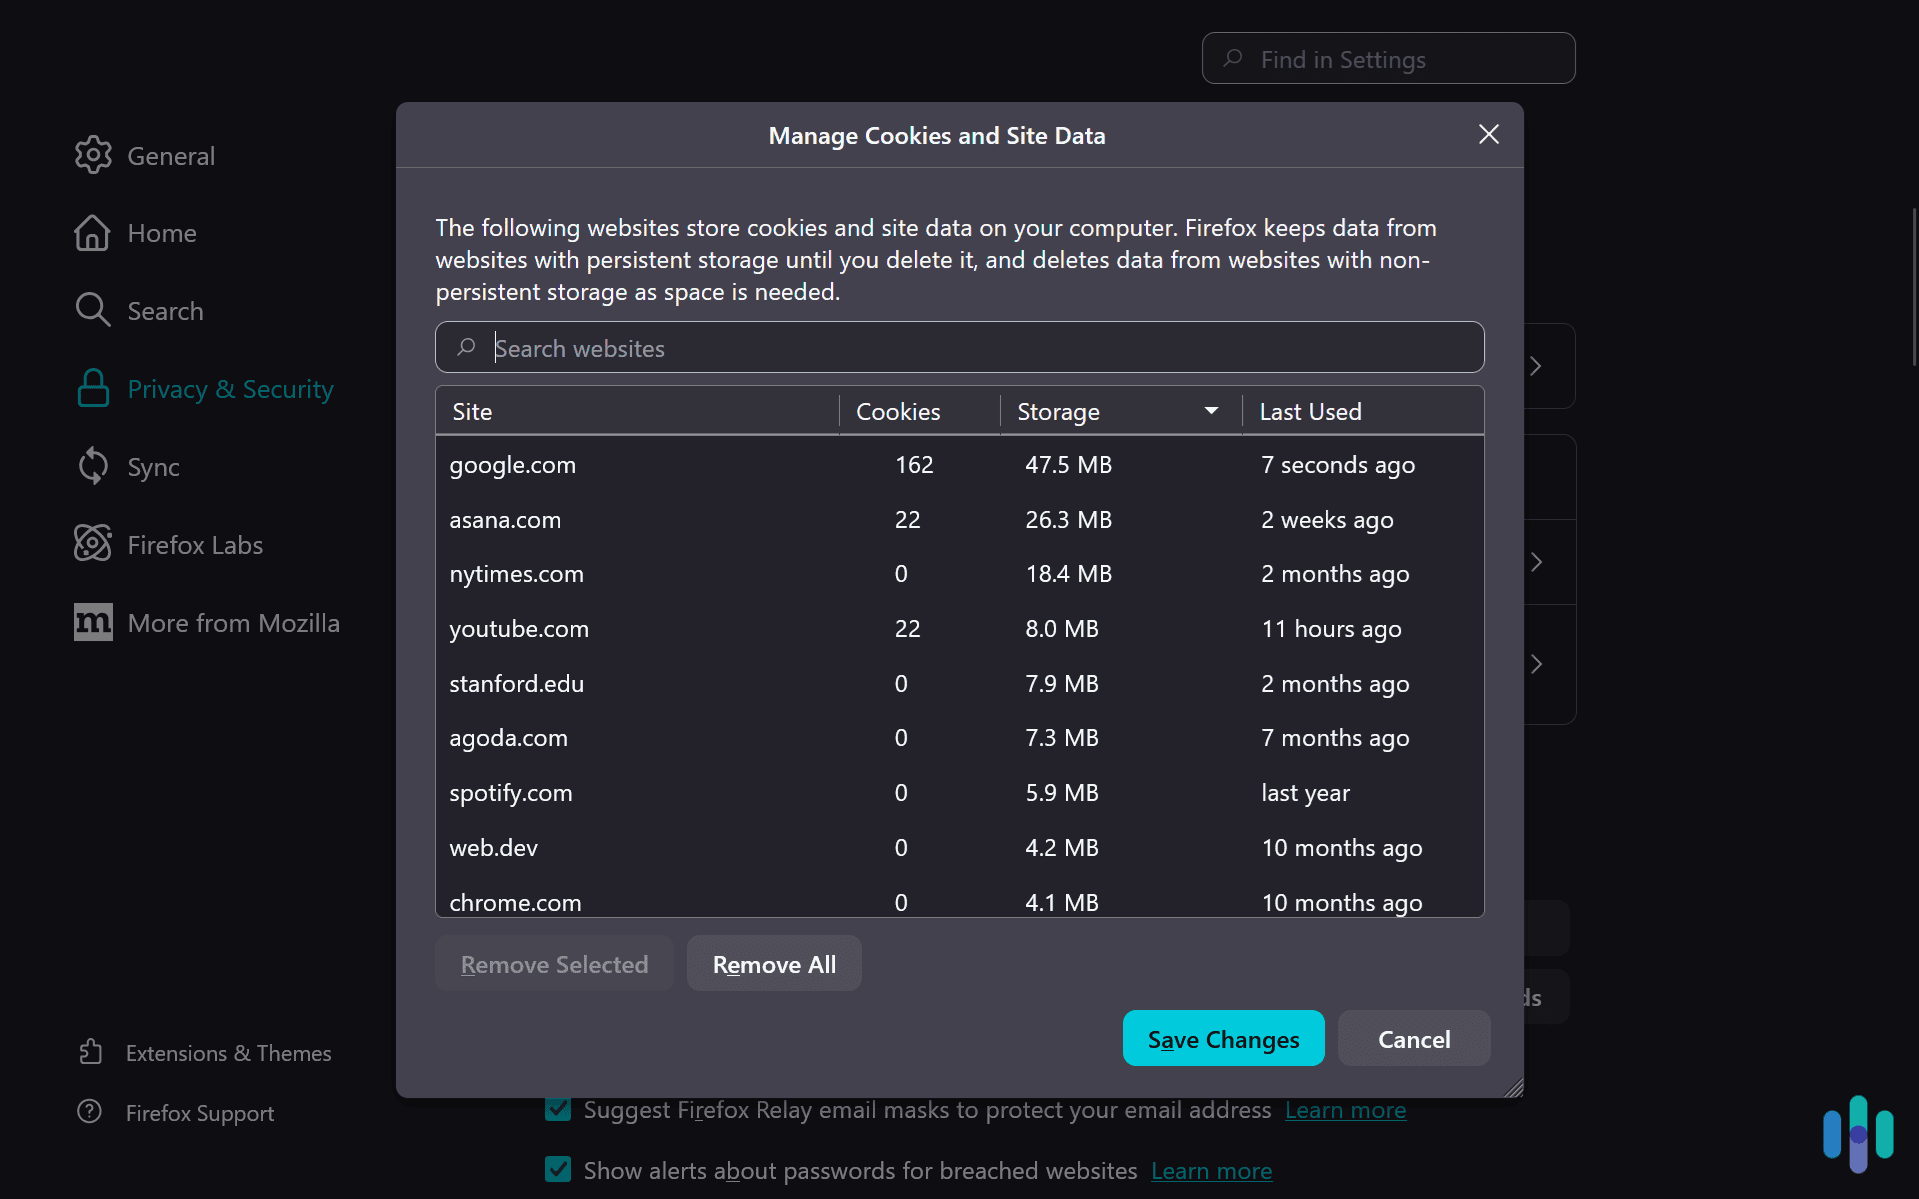Click the 162 cookies count
Image resolution: width=1919 pixels, height=1199 pixels.
[x=914, y=465]
